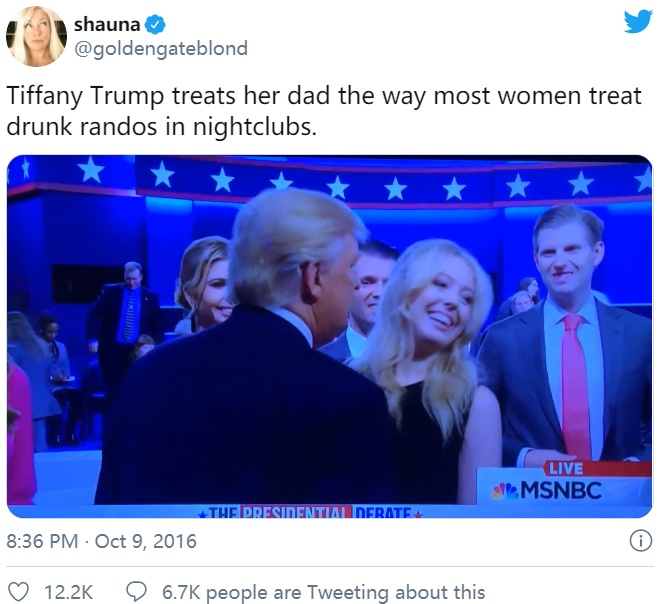Click the NBC peacock icon beside MSNBC
Viewport: 658px width, 604px height.
pos(506,491)
